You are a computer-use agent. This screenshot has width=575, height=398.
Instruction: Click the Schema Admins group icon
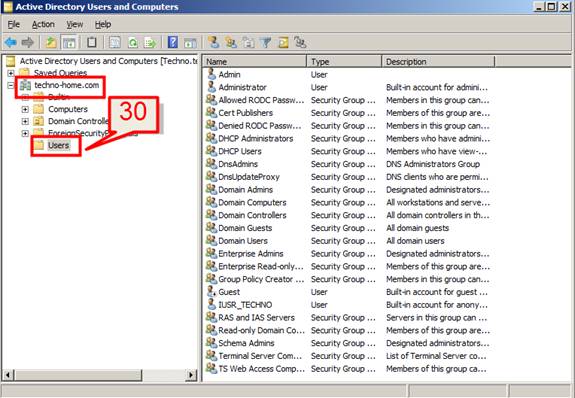[x=211, y=343]
